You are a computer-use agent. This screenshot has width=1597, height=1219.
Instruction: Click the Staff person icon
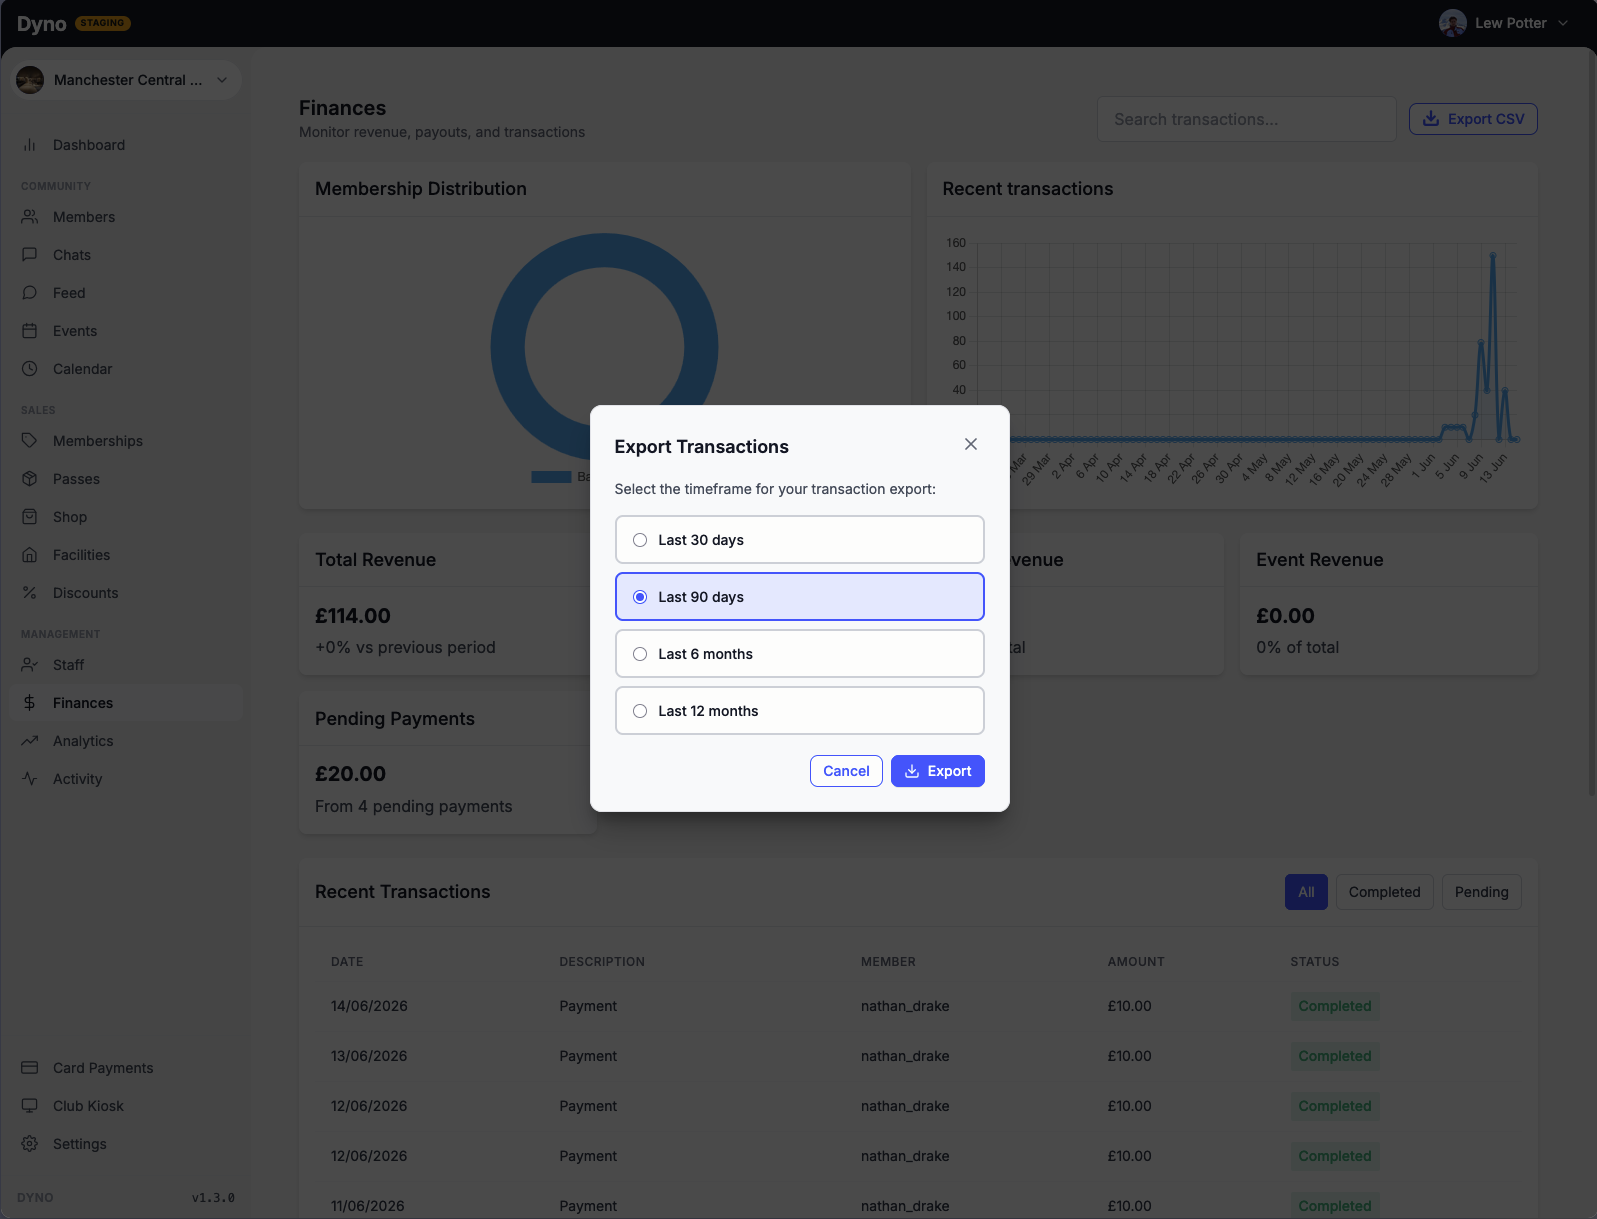point(30,665)
